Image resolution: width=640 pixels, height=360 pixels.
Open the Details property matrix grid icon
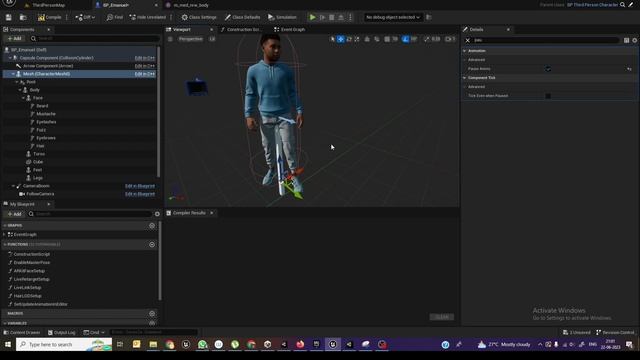click(626, 40)
